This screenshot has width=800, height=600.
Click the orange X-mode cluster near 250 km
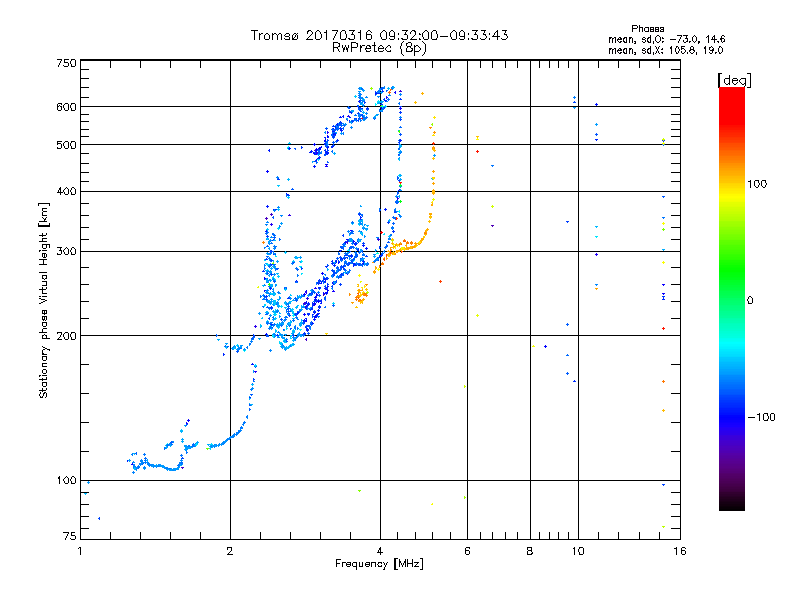[360, 293]
